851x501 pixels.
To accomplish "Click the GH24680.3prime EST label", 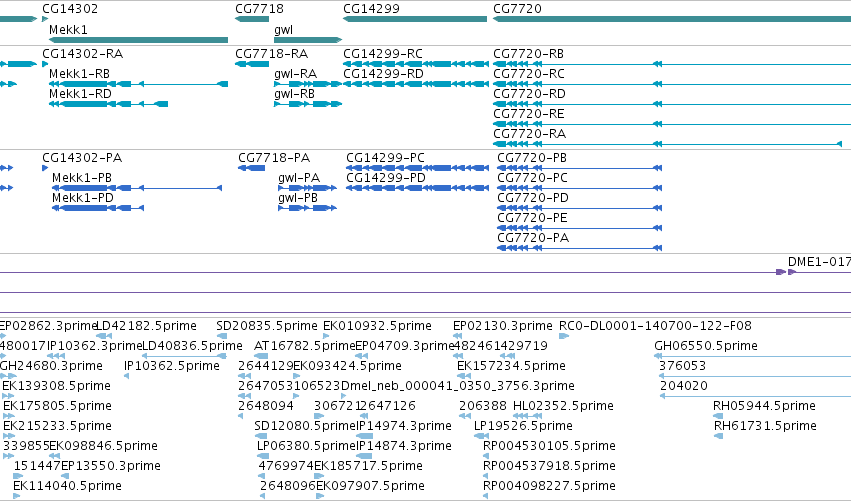I will (x=51, y=366).
